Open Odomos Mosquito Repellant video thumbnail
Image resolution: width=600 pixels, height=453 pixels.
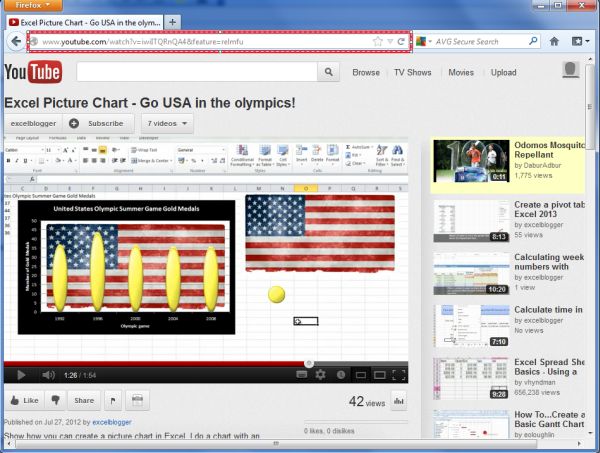tap(471, 161)
